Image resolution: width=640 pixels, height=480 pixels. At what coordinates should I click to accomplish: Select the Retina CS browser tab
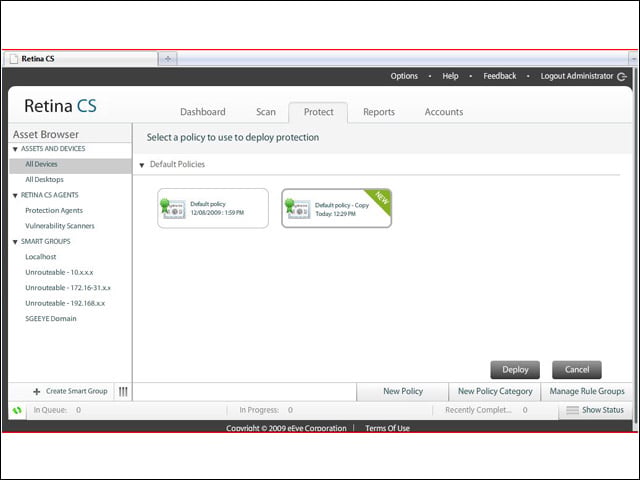coord(81,59)
